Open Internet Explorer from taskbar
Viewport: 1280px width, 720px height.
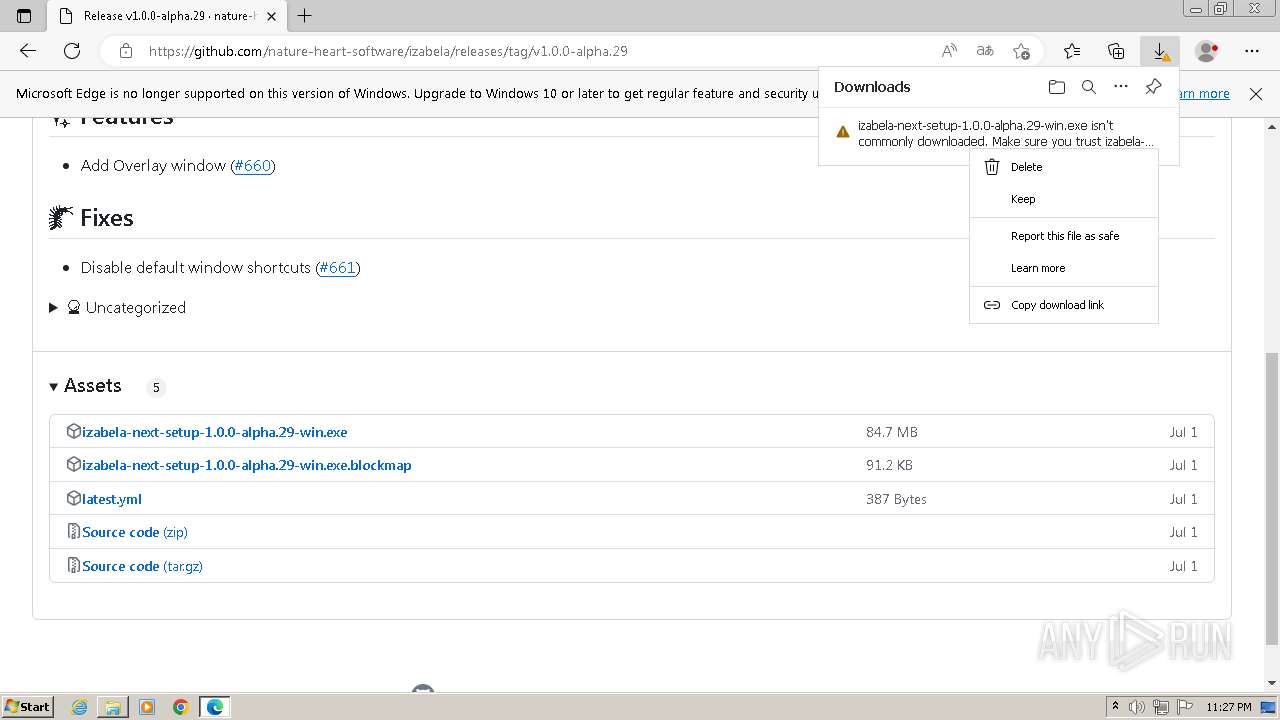click(80, 707)
